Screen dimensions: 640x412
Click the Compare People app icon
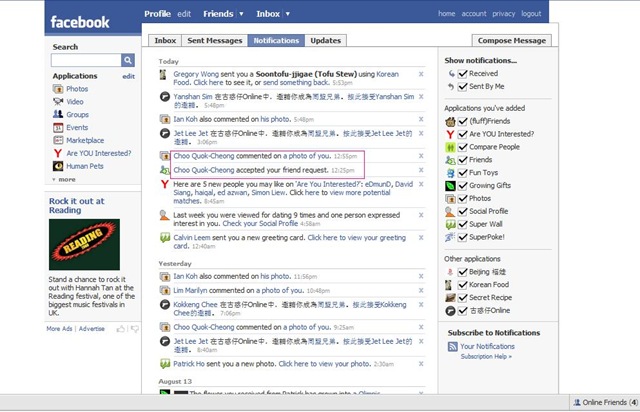[450, 147]
